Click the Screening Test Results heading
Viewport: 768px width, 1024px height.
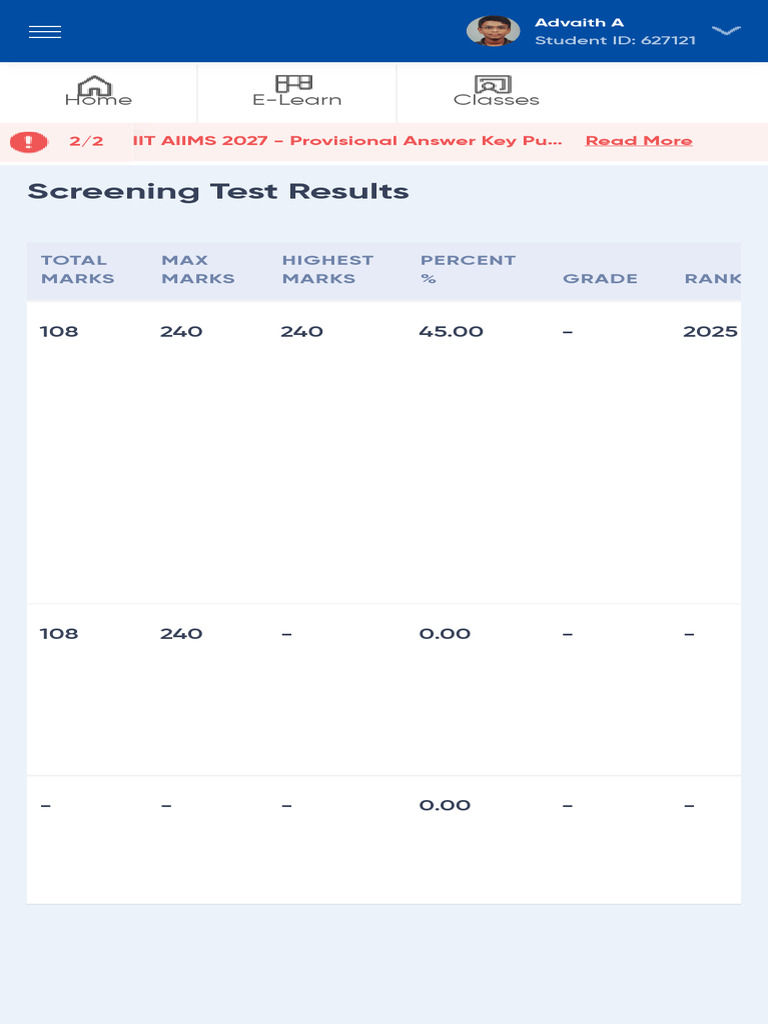(218, 191)
